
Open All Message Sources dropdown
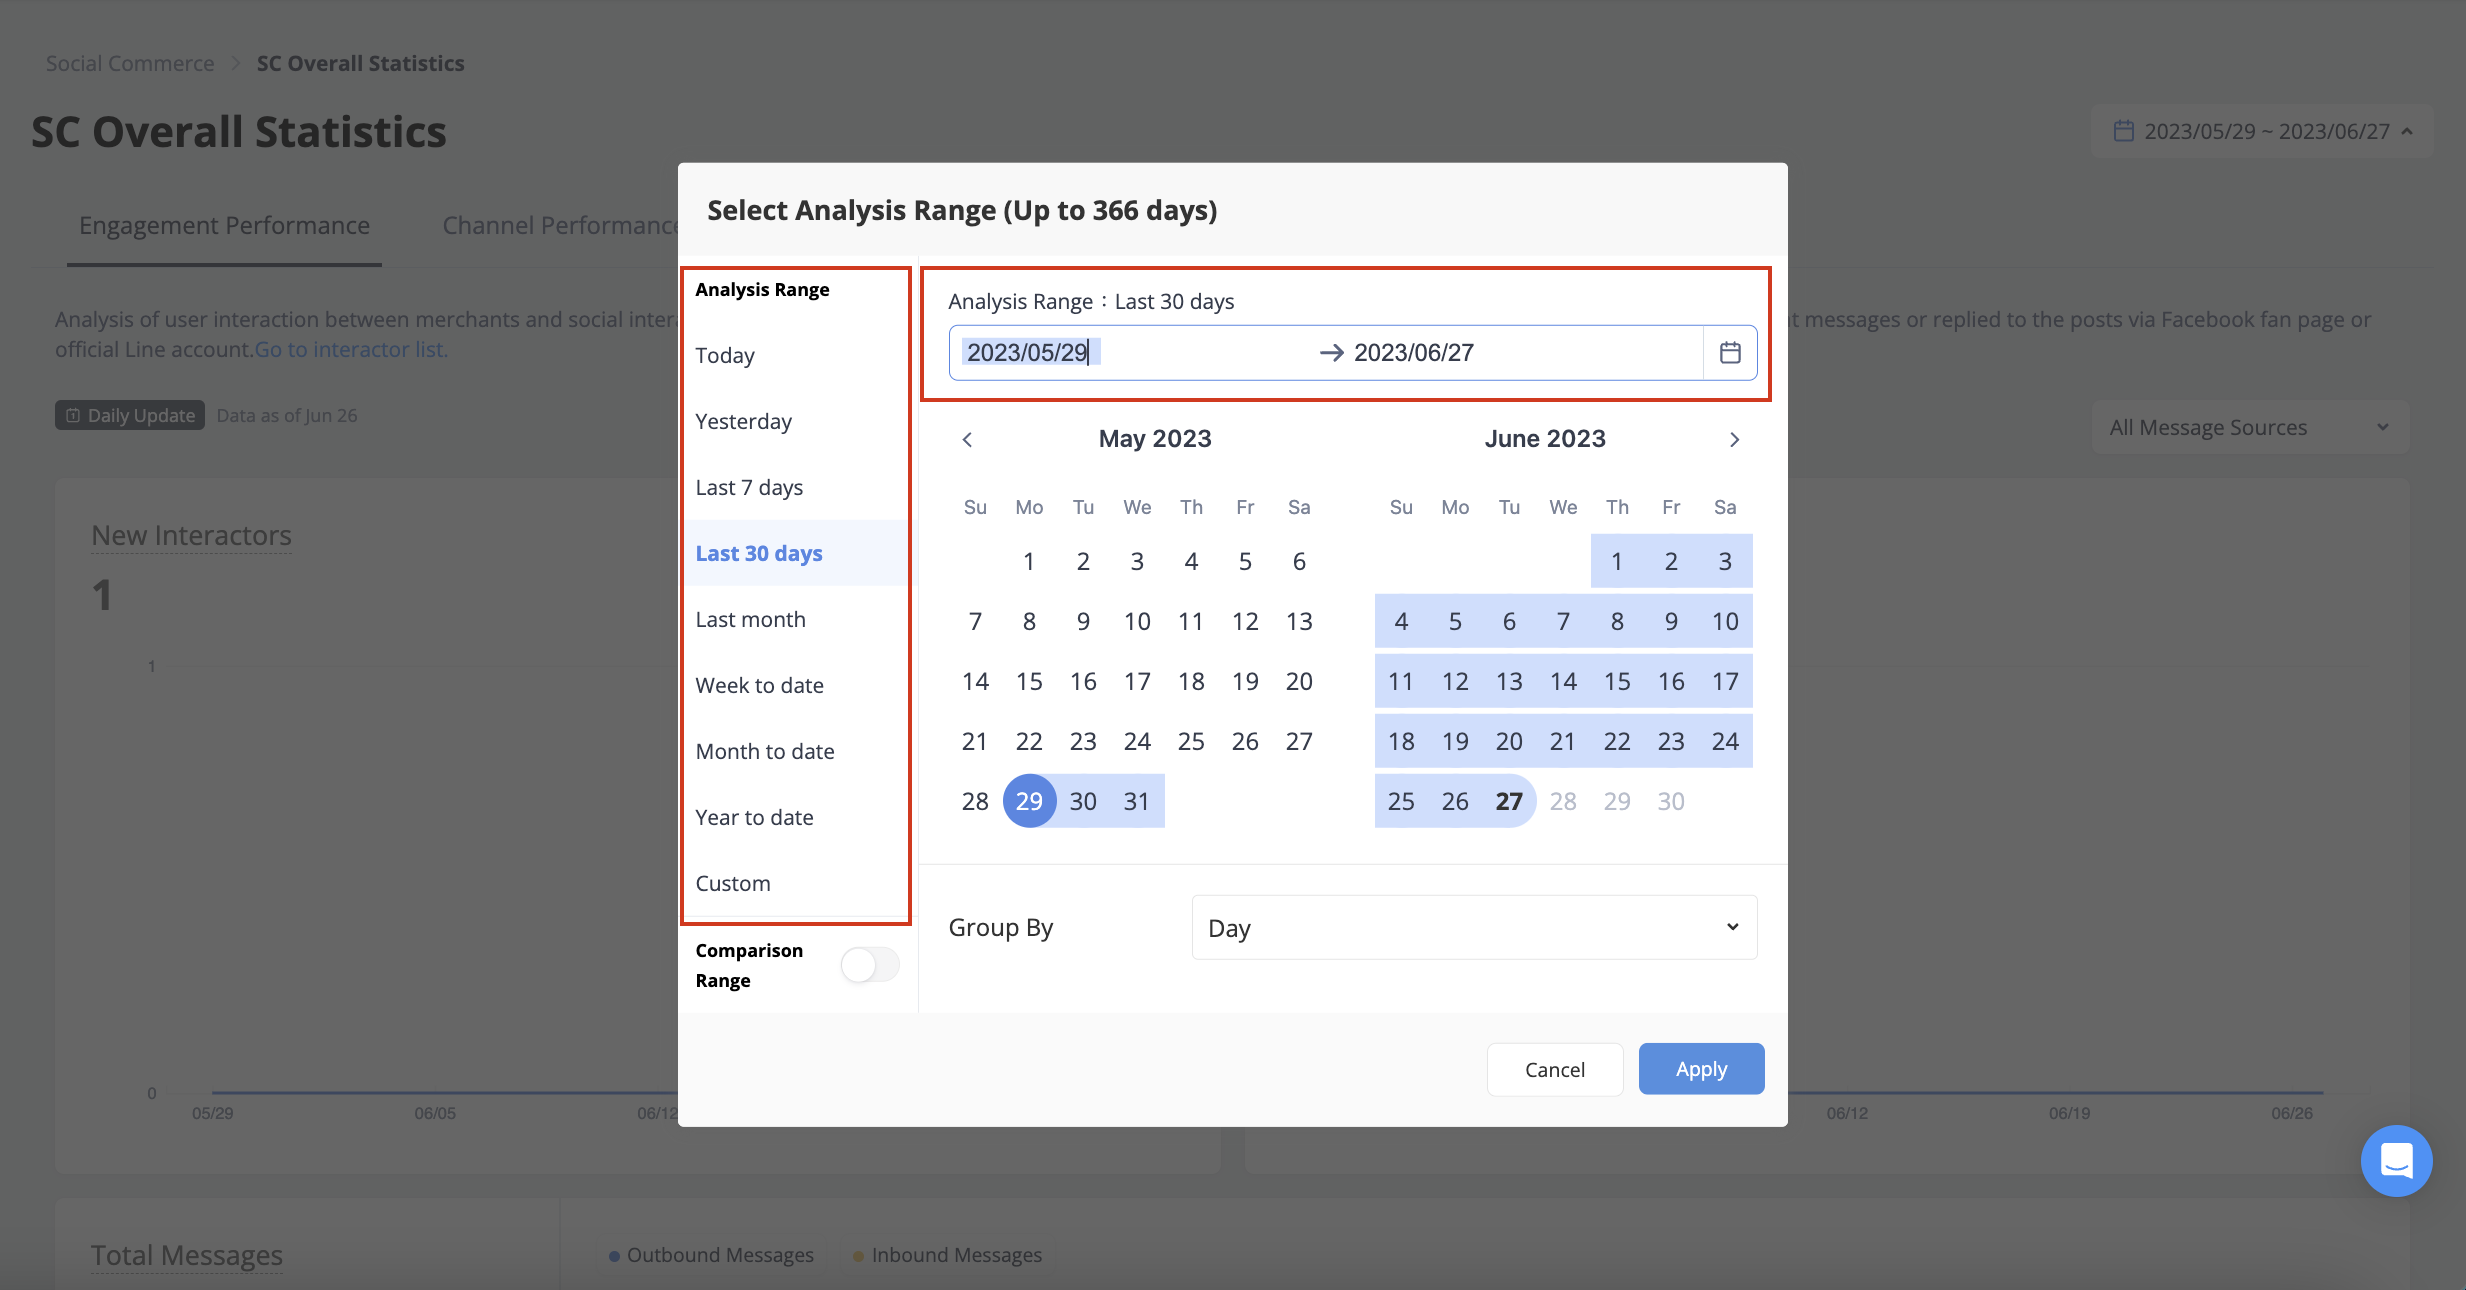[2250, 427]
